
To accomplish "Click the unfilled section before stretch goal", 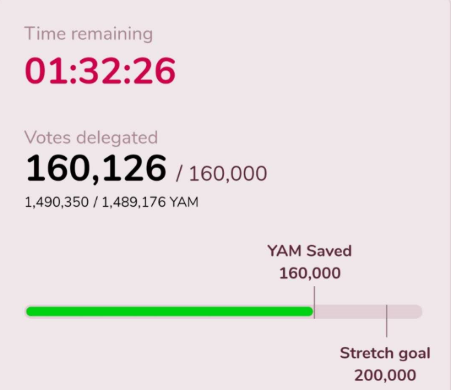I will [350, 312].
